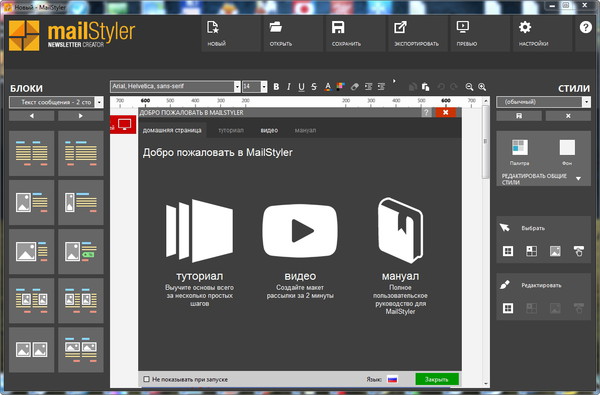Expand the font size dropdown
The width and height of the screenshot is (600, 395).
(264, 87)
